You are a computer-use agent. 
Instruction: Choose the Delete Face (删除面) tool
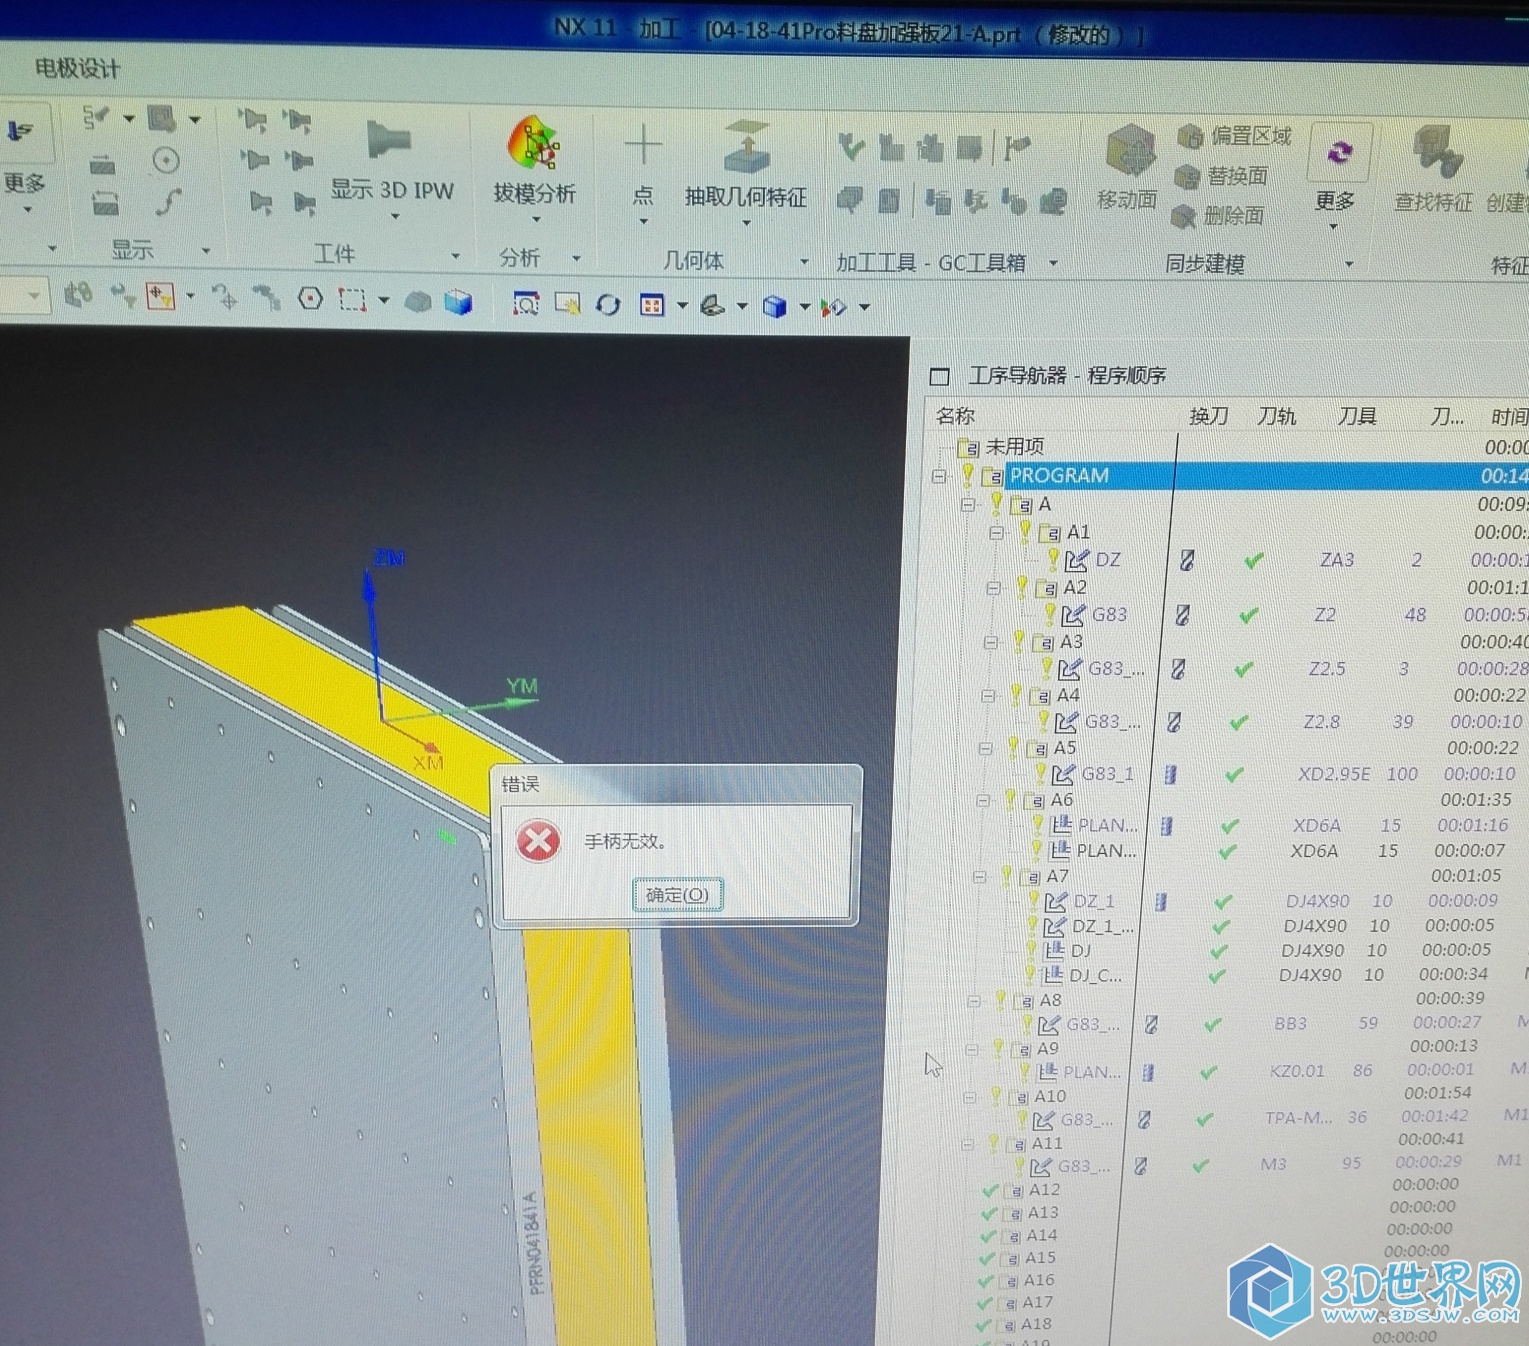click(x=1218, y=216)
